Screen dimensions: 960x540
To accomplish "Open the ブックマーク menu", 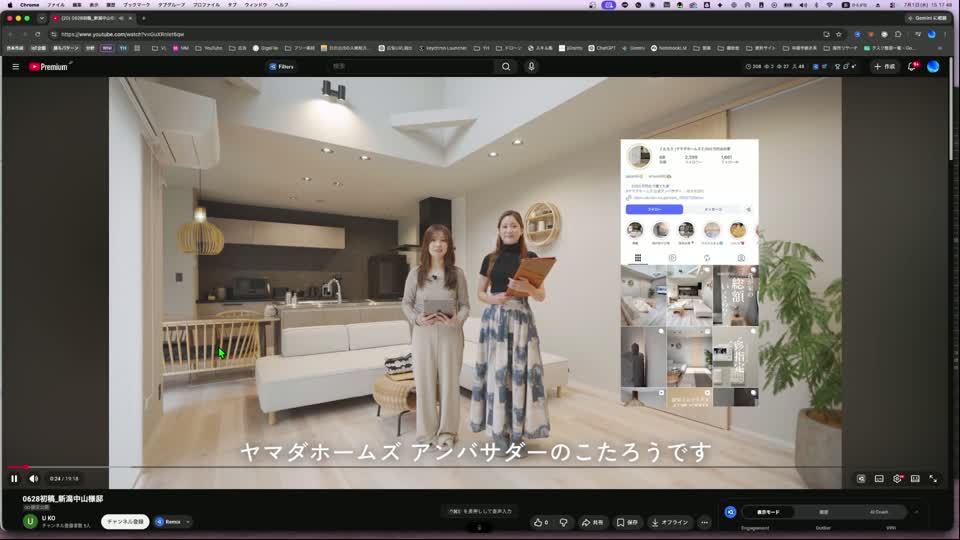I will click(x=137, y=5).
